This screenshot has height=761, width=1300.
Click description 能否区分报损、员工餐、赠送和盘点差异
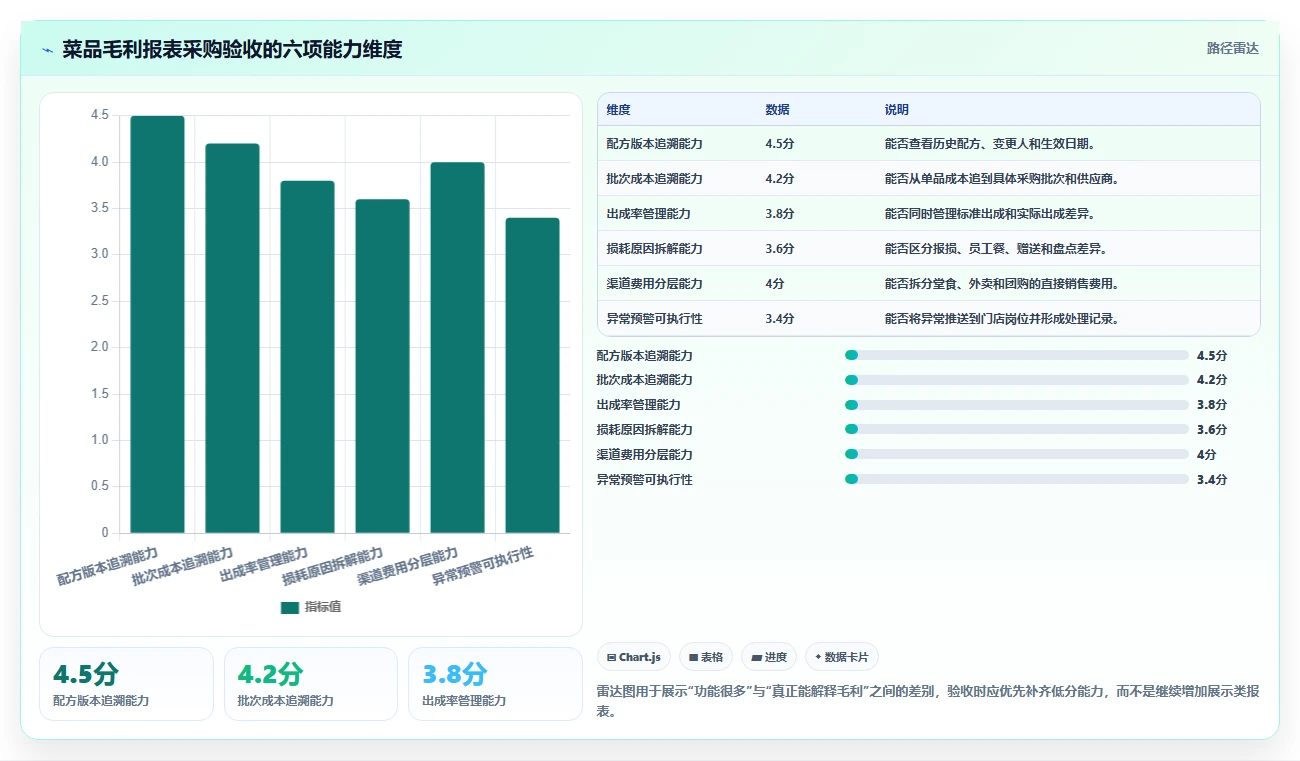click(996, 249)
